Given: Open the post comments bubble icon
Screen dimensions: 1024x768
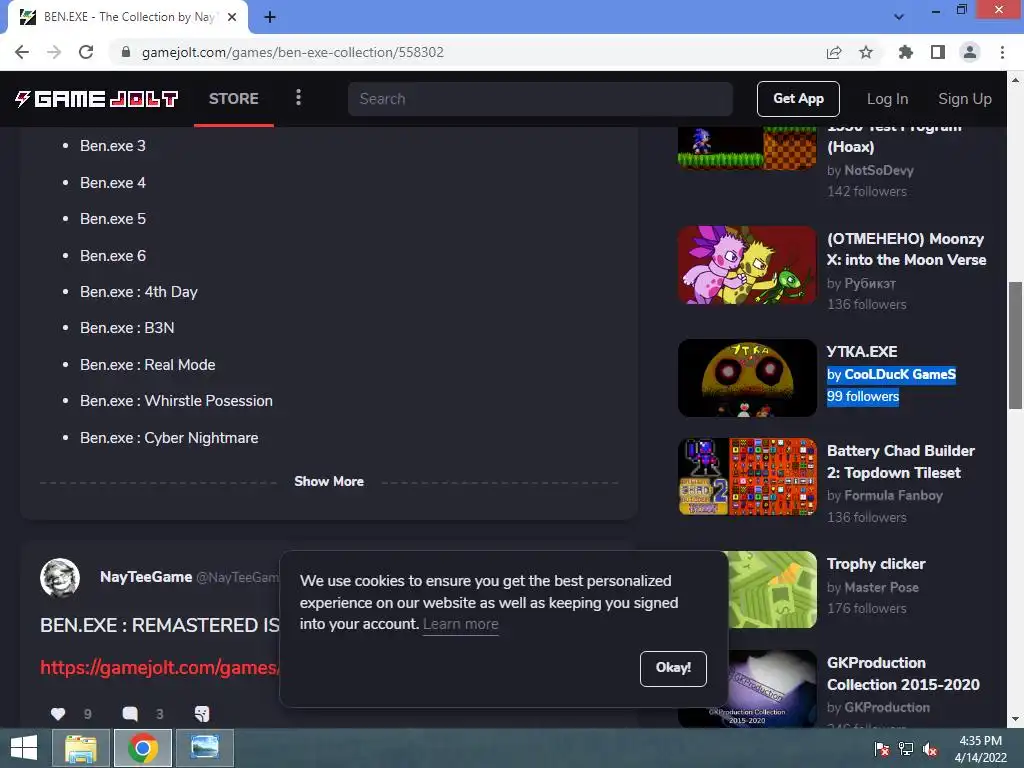Looking at the screenshot, I should (x=130, y=714).
